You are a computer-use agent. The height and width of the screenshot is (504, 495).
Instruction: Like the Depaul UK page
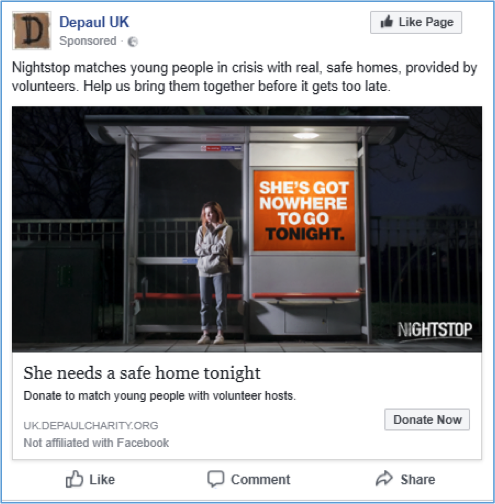416,22
